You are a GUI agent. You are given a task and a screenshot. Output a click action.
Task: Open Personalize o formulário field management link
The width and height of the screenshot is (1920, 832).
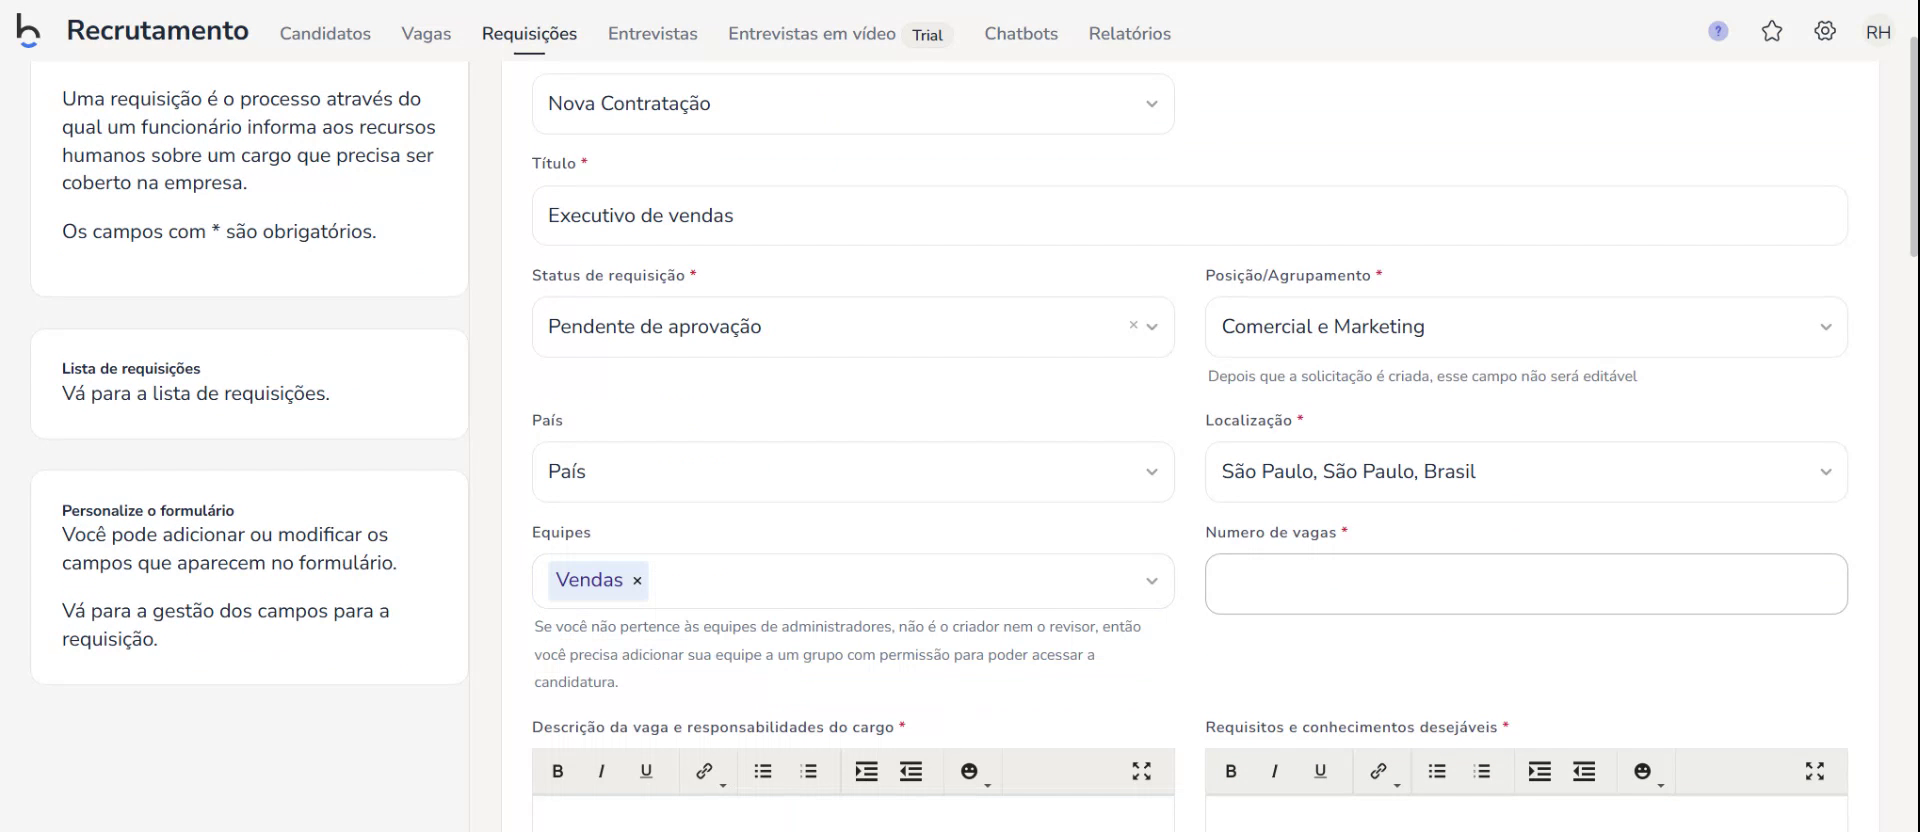click(x=225, y=625)
